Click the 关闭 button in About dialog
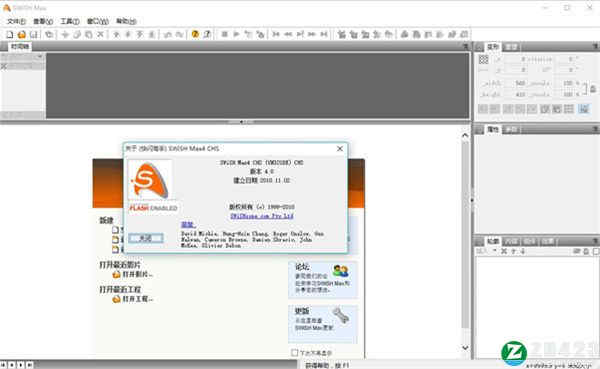The image size is (600, 369). (x=145, y=238)
